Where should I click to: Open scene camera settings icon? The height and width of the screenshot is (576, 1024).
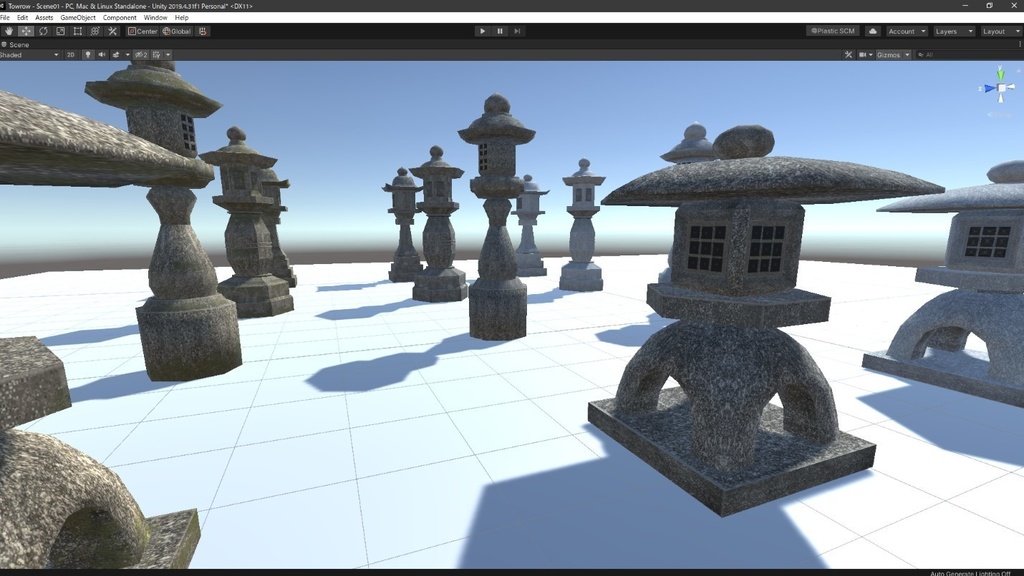[863, 55]
